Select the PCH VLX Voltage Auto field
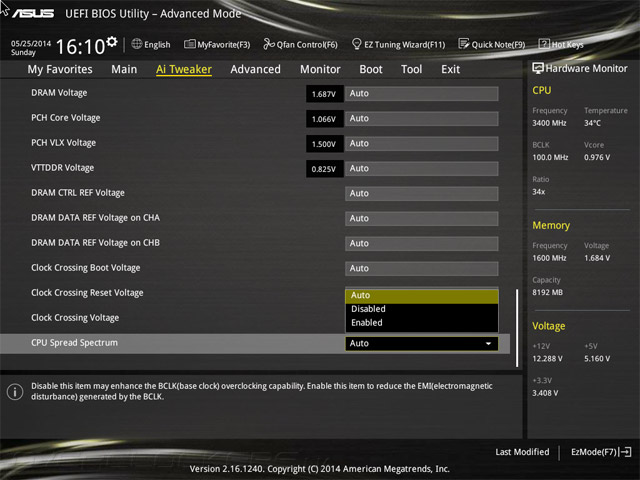Viewport: 640px width, 480px height. [x=422, y=144]
